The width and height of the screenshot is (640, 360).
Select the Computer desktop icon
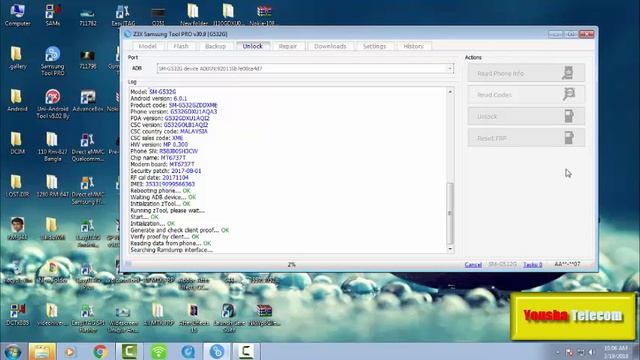pos(17,15)
